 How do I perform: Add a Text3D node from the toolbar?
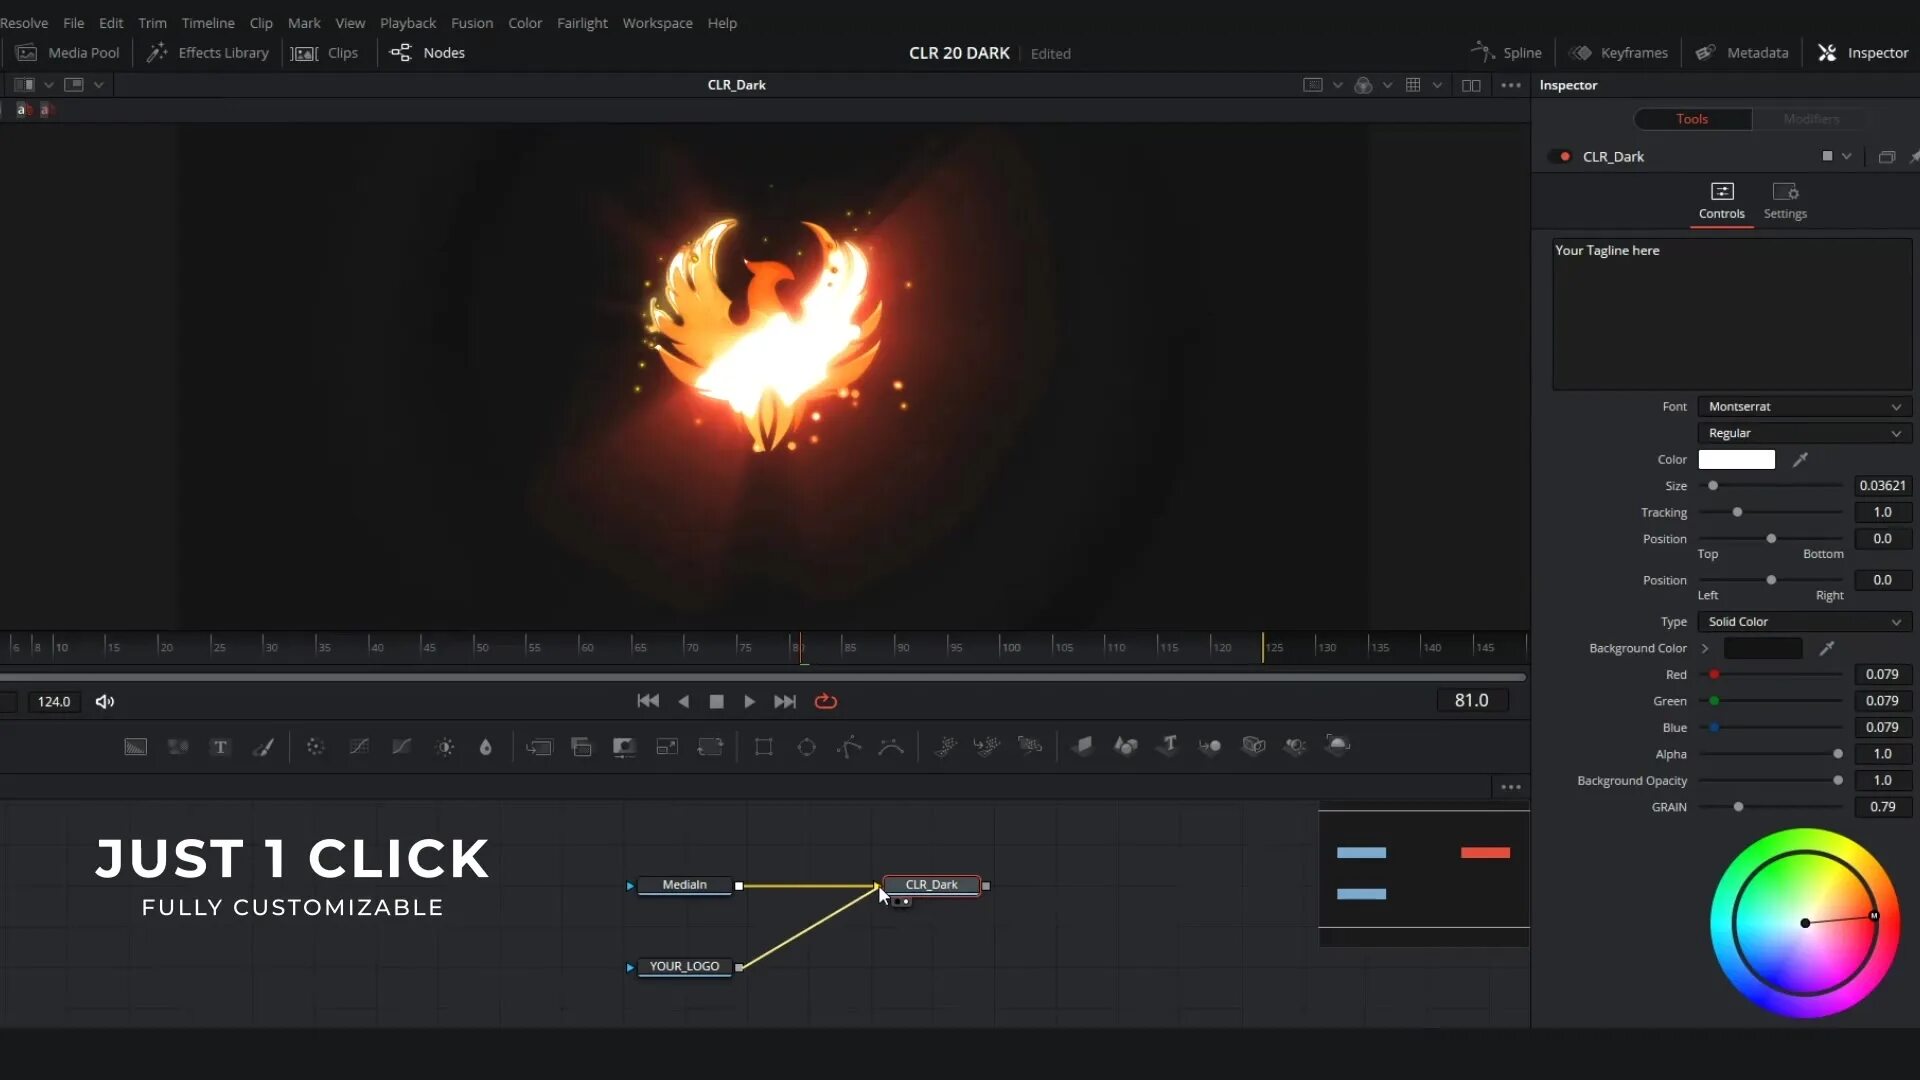pos(1168,747)
